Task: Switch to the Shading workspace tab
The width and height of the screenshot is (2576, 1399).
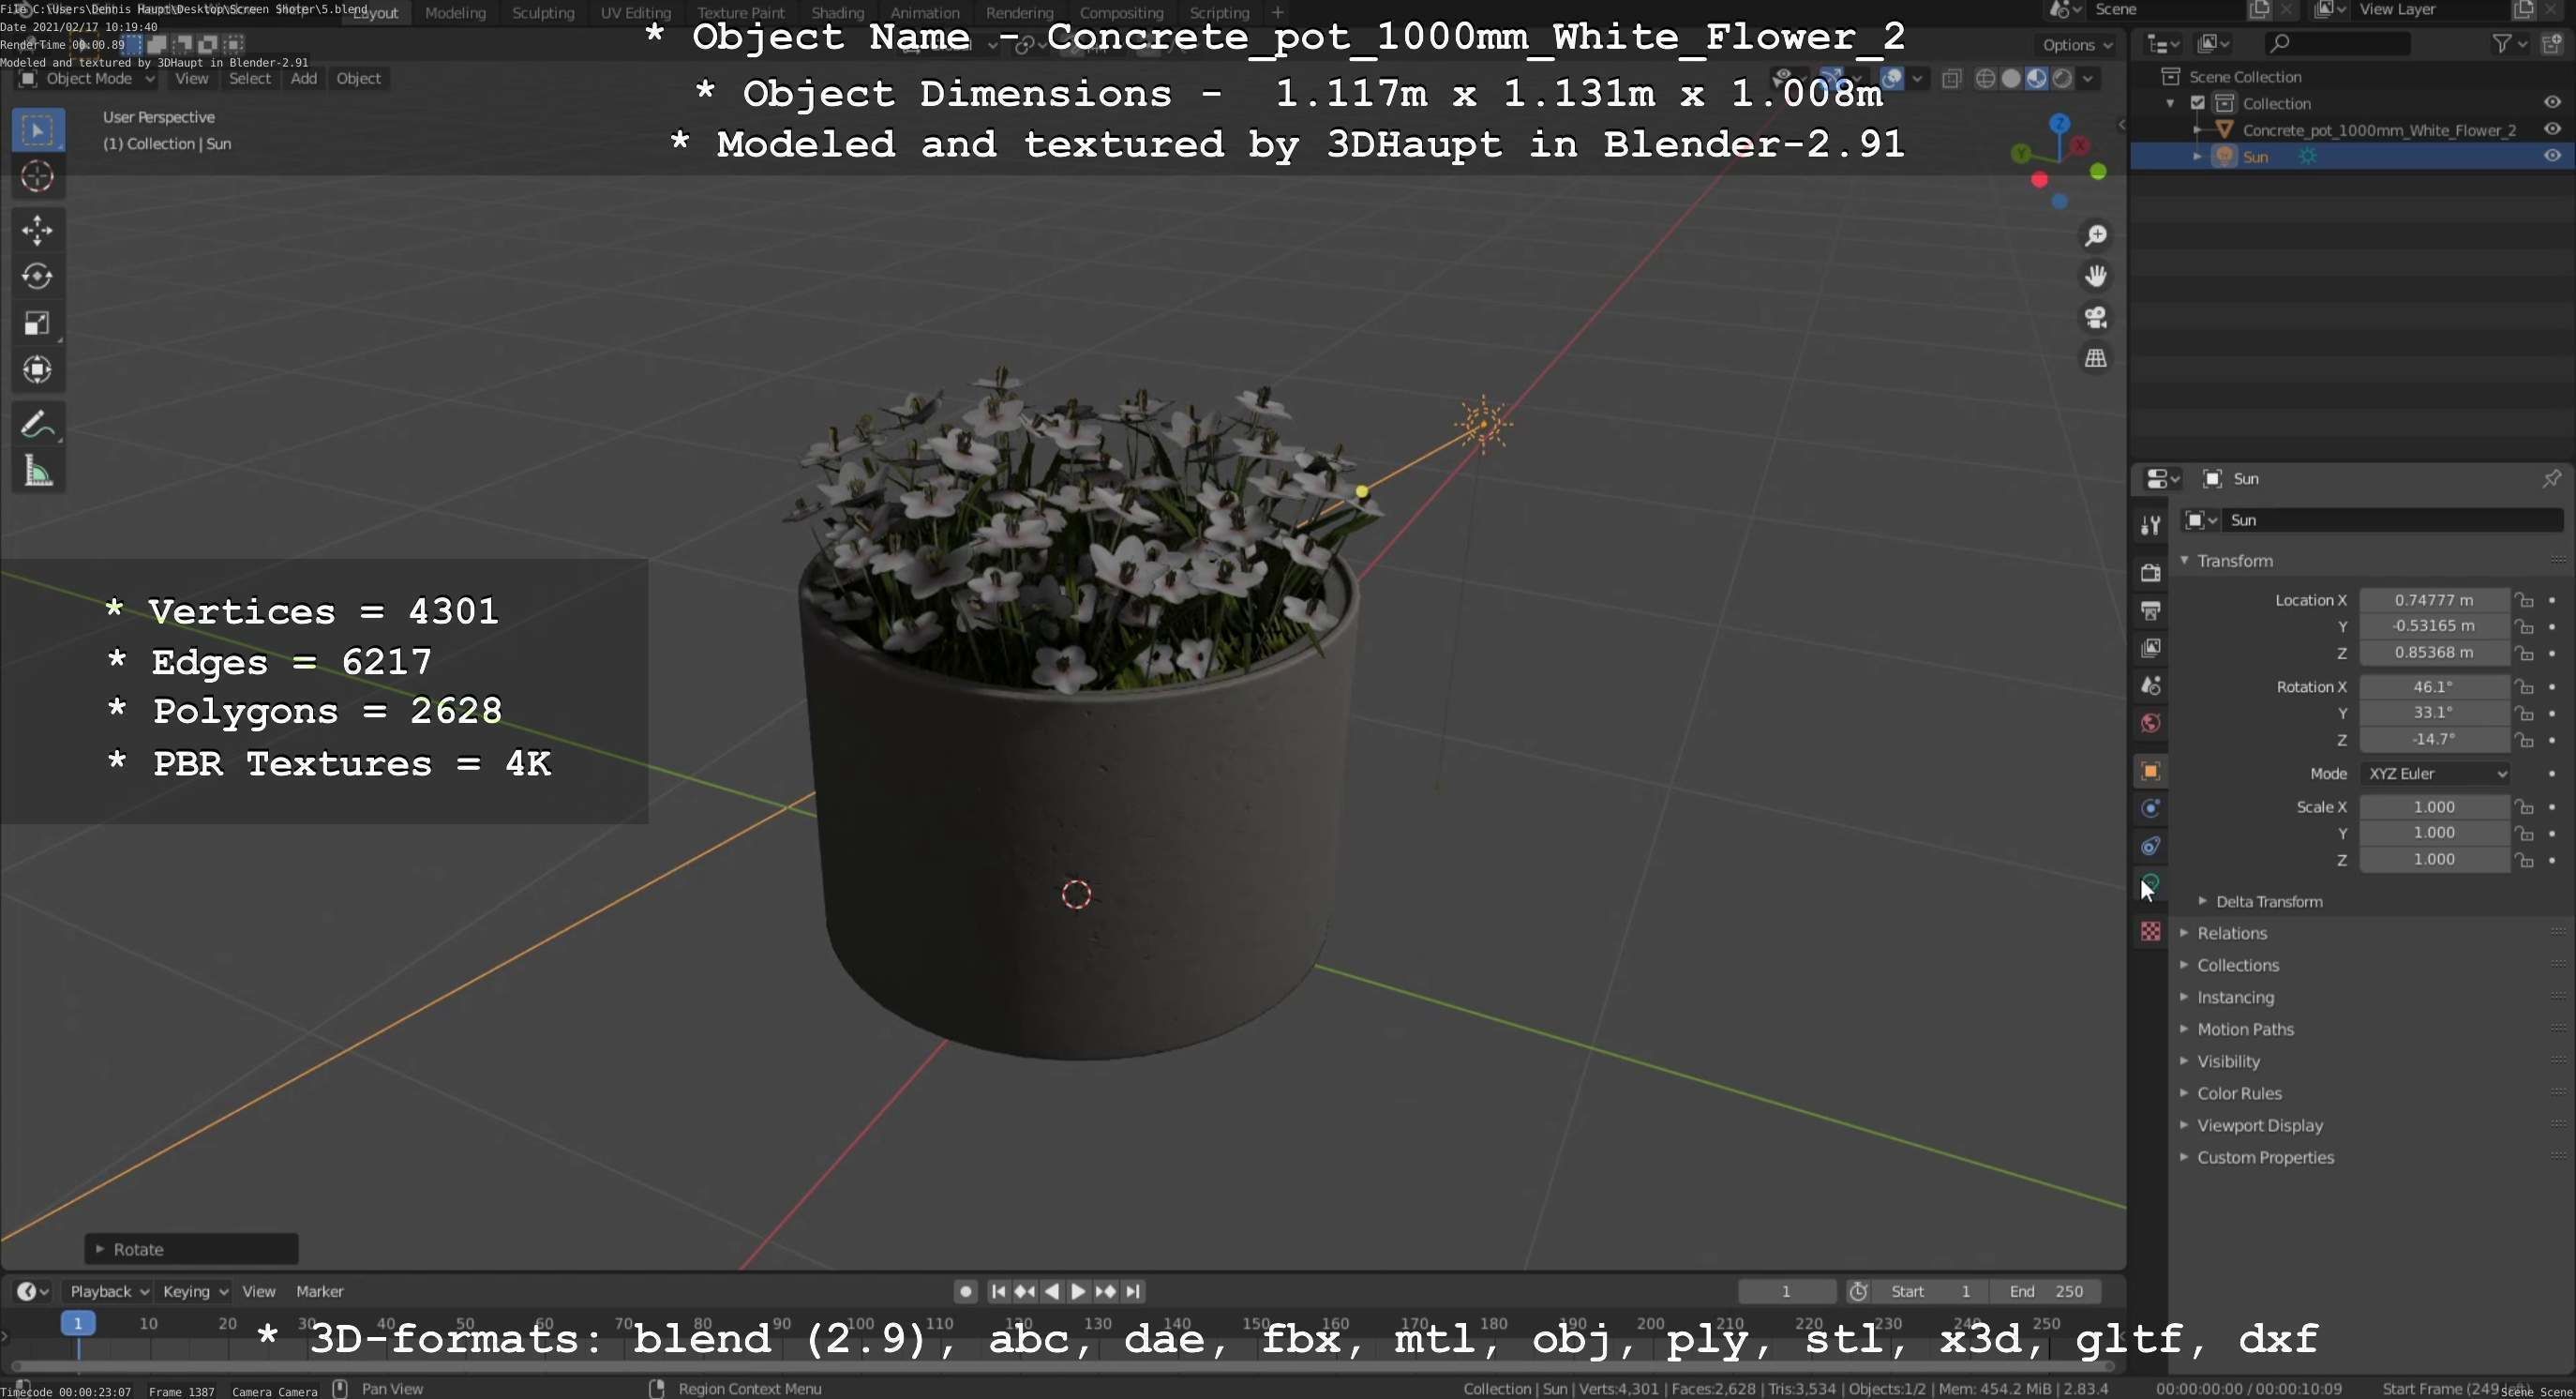Action: point(837,13)
